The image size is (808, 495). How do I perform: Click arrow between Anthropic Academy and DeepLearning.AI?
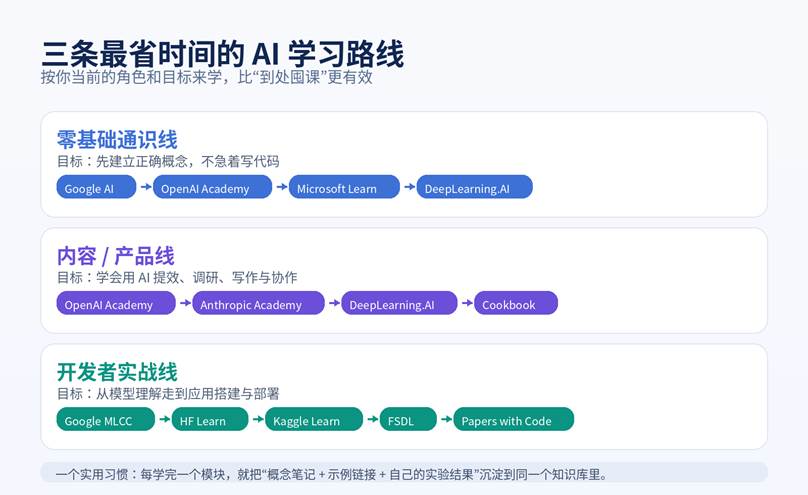point(333,303)
